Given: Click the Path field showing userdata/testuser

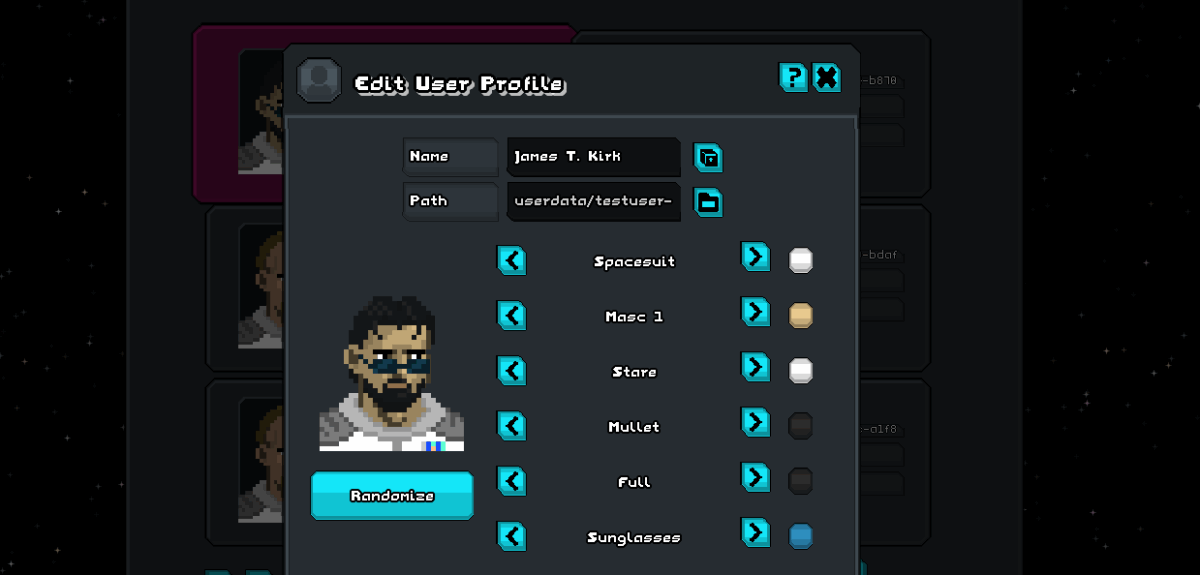Looking at the screenshot, I should [x=594, y=201].
